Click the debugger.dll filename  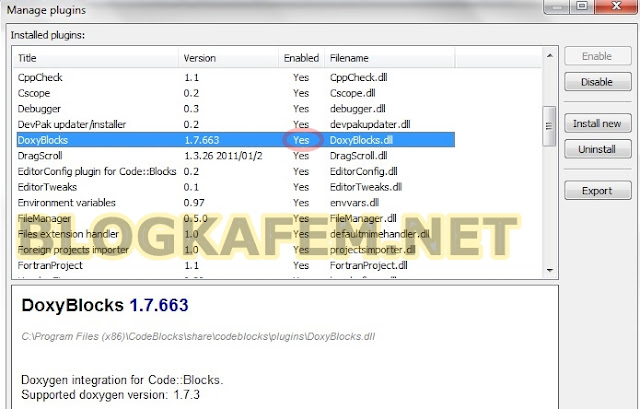tap(358, 109)
